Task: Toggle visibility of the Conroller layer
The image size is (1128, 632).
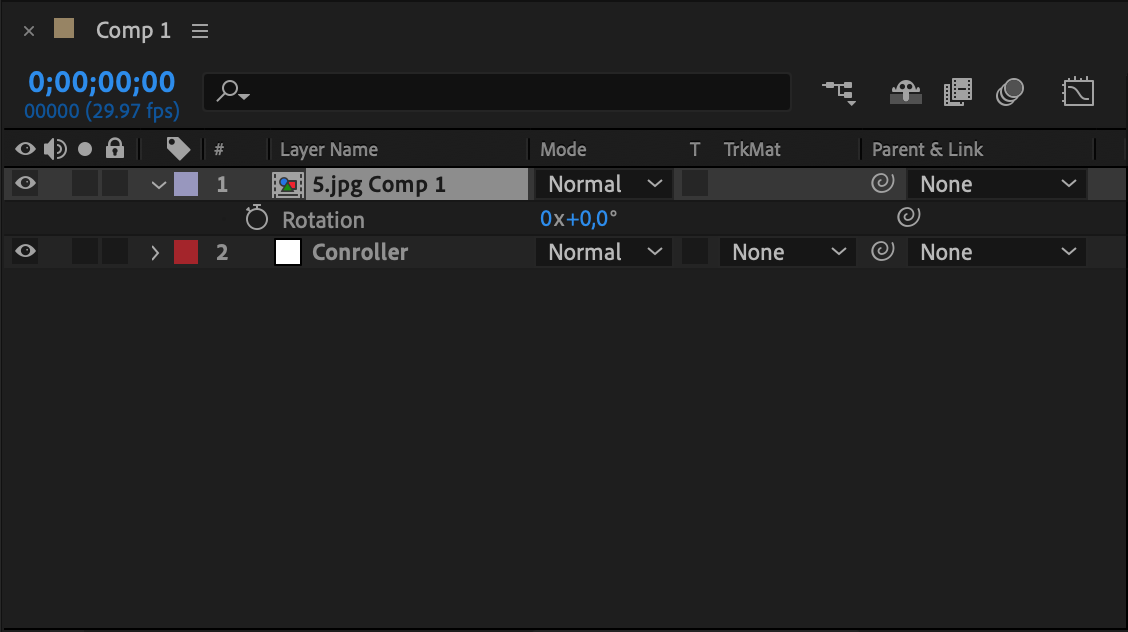Action: pos(25,252)
